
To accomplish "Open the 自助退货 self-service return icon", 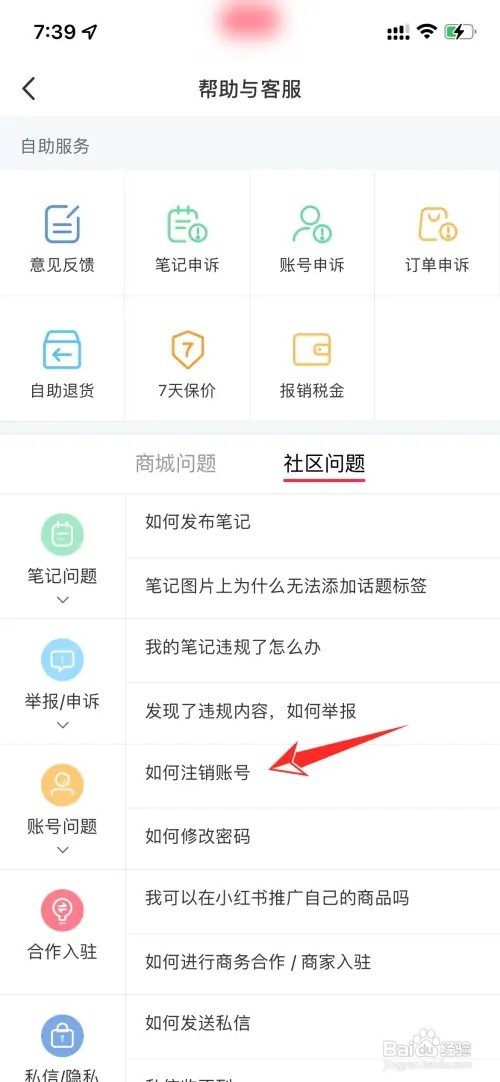I will click(x=62, y=349).
